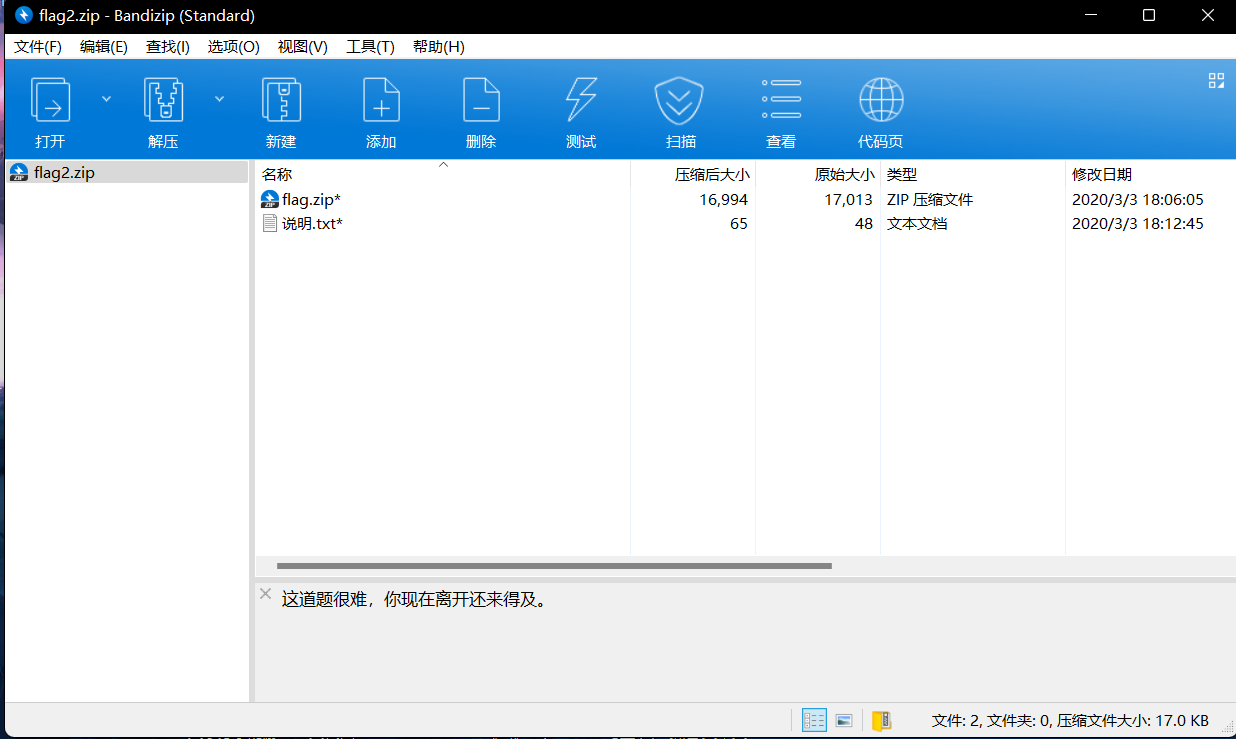Maximize the Bandizip window
1236x739 pixels.
click(x=1149, y=15)
